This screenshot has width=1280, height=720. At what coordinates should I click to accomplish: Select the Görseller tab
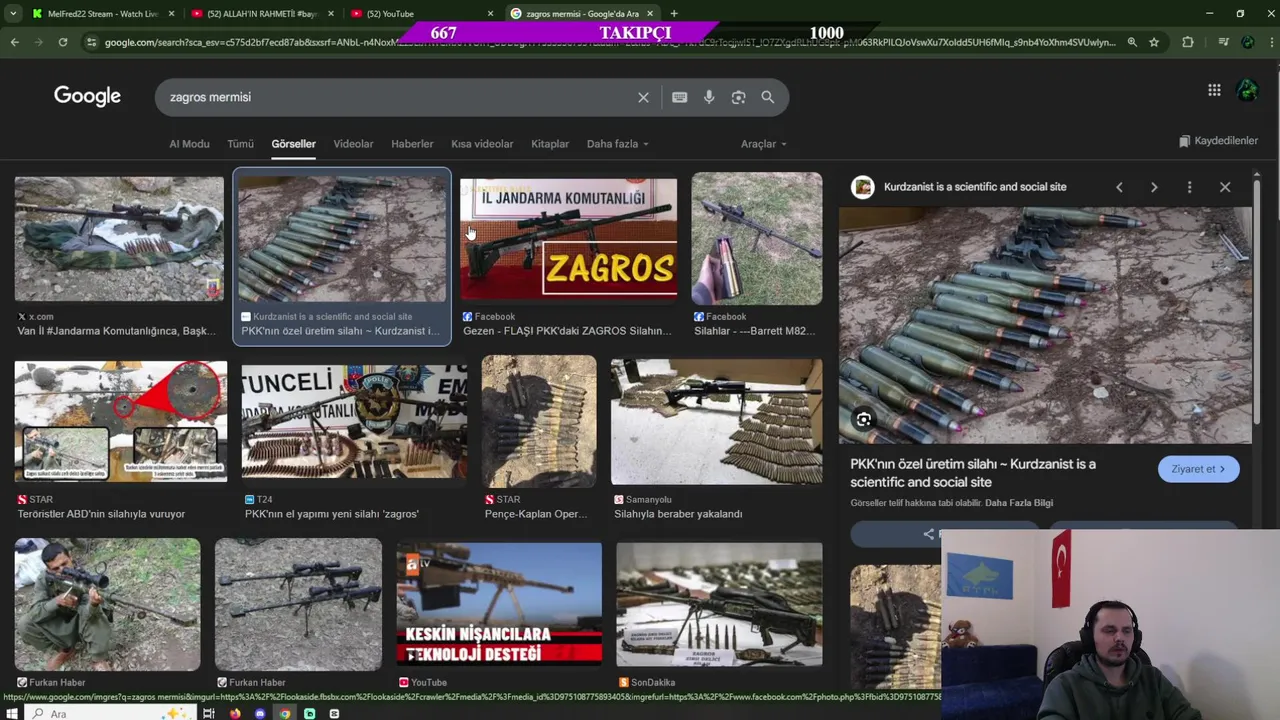pos(293,144)
